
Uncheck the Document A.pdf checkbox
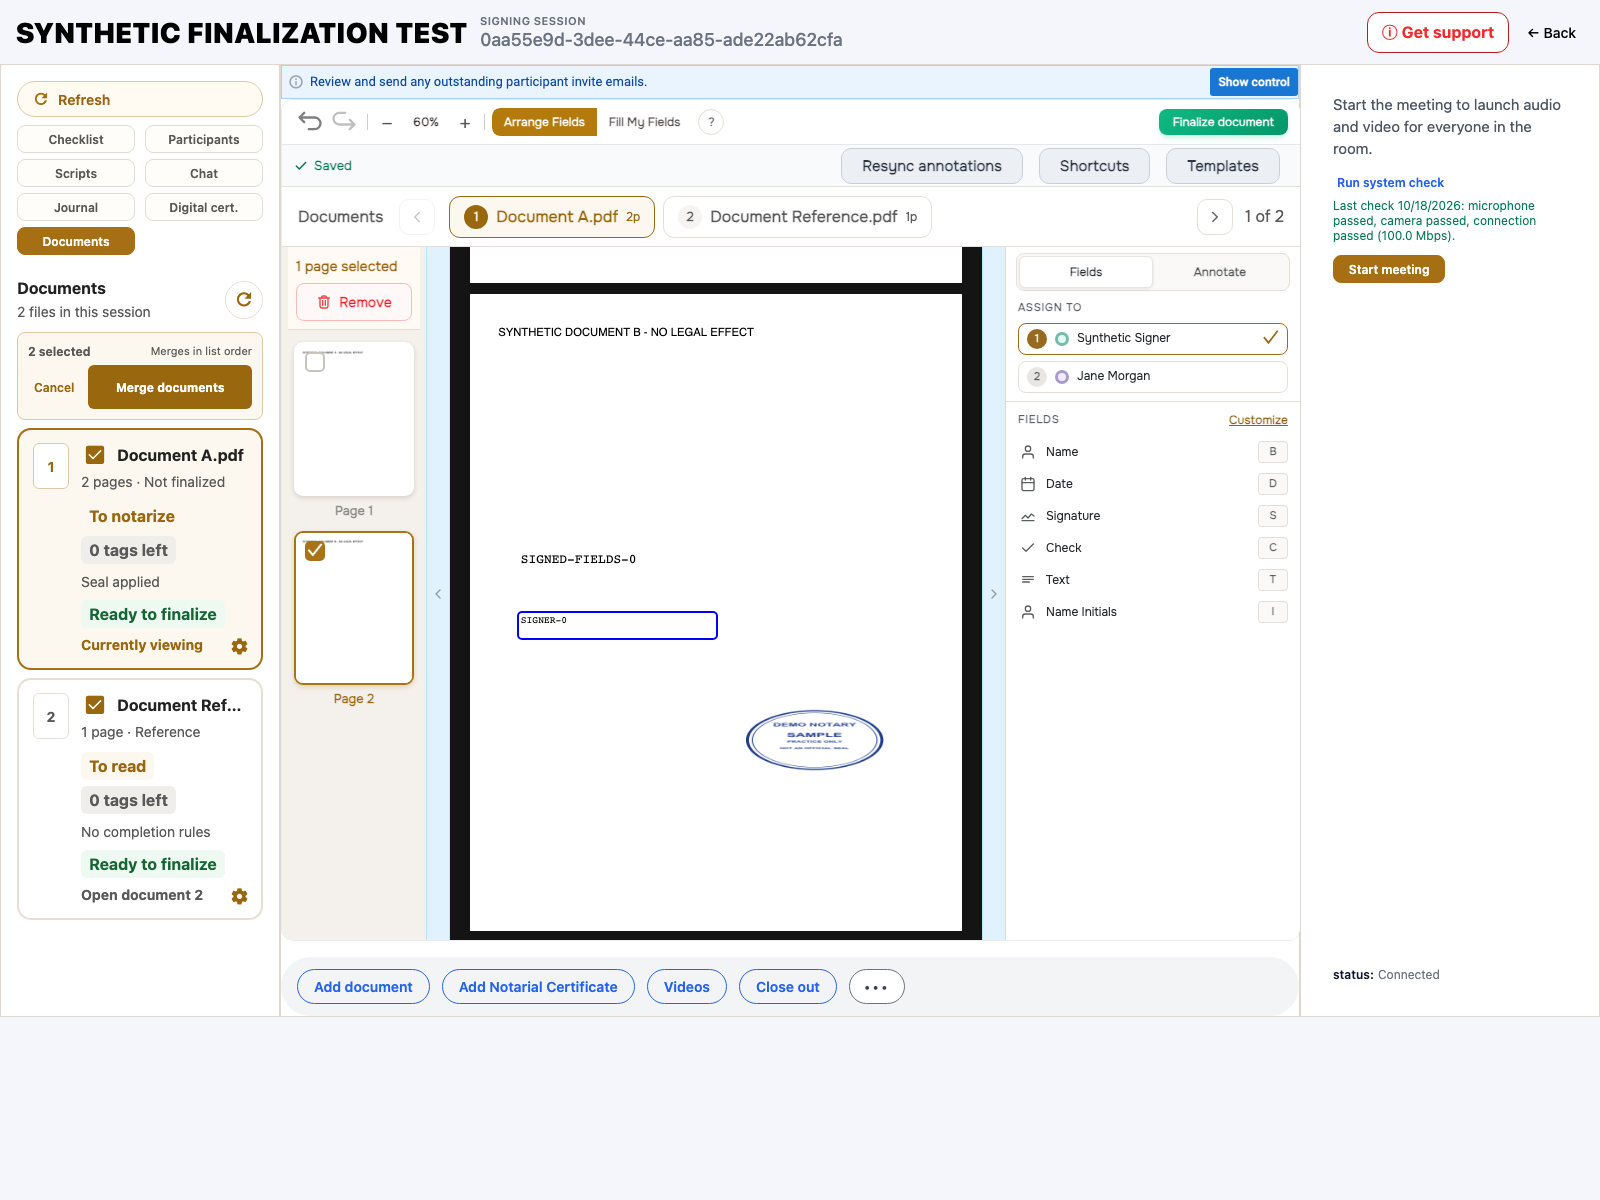tap(95, 455)
